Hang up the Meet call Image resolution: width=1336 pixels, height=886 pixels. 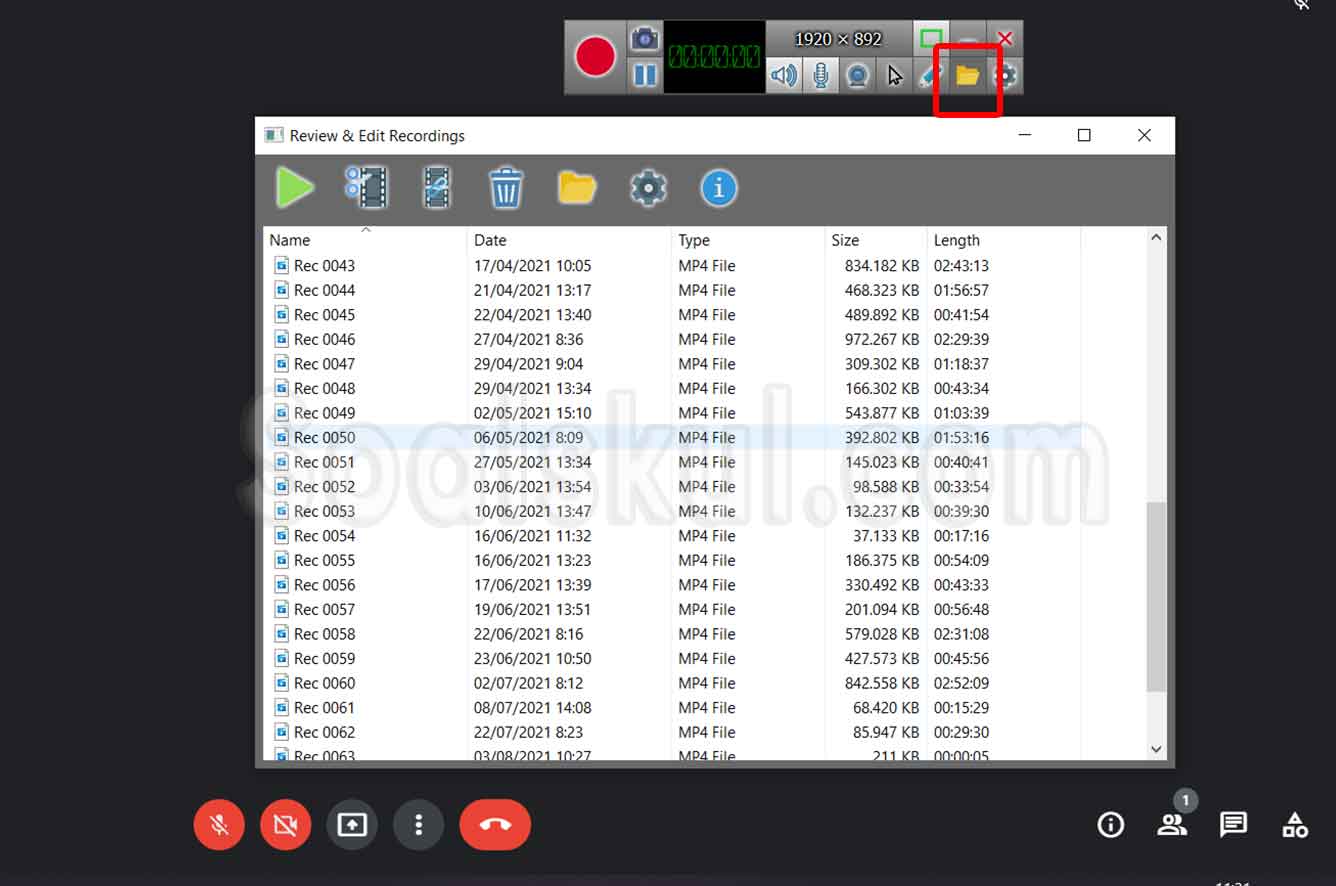click(x=495, y=825)
